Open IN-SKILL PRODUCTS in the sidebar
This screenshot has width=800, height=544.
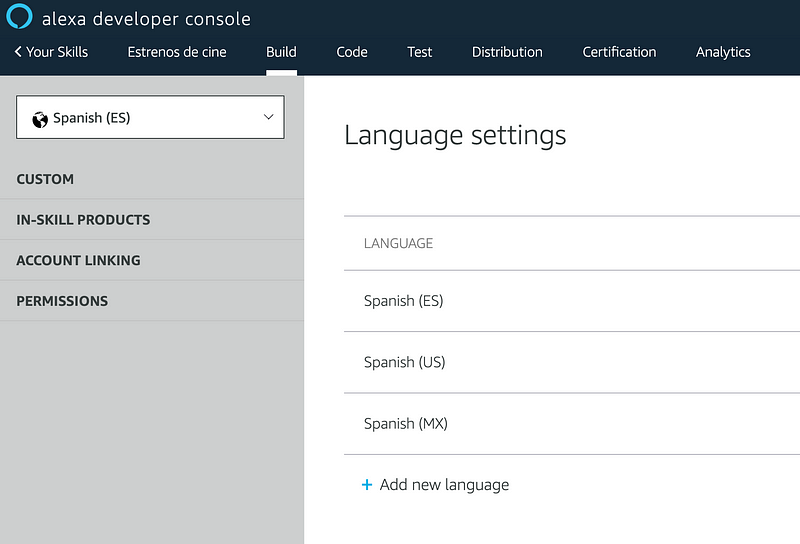[x=83, y=220]
